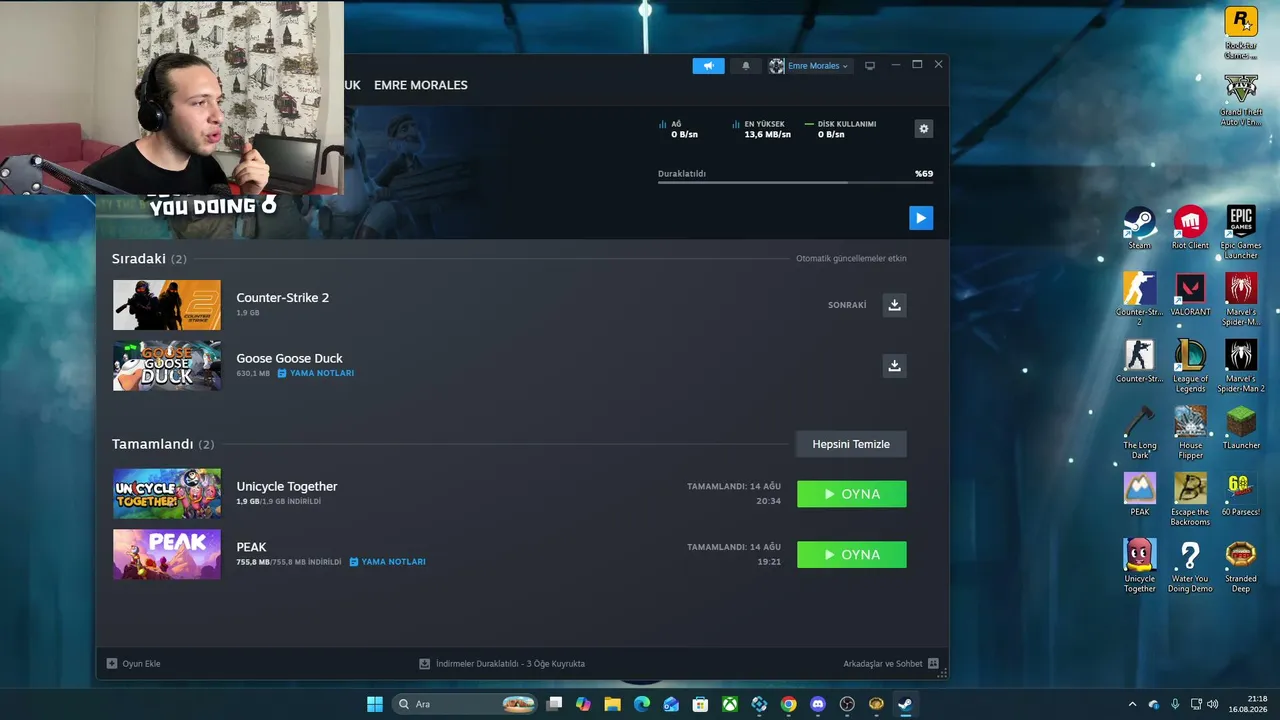Open PEAK patch notes link

click(x=387, y=562)
